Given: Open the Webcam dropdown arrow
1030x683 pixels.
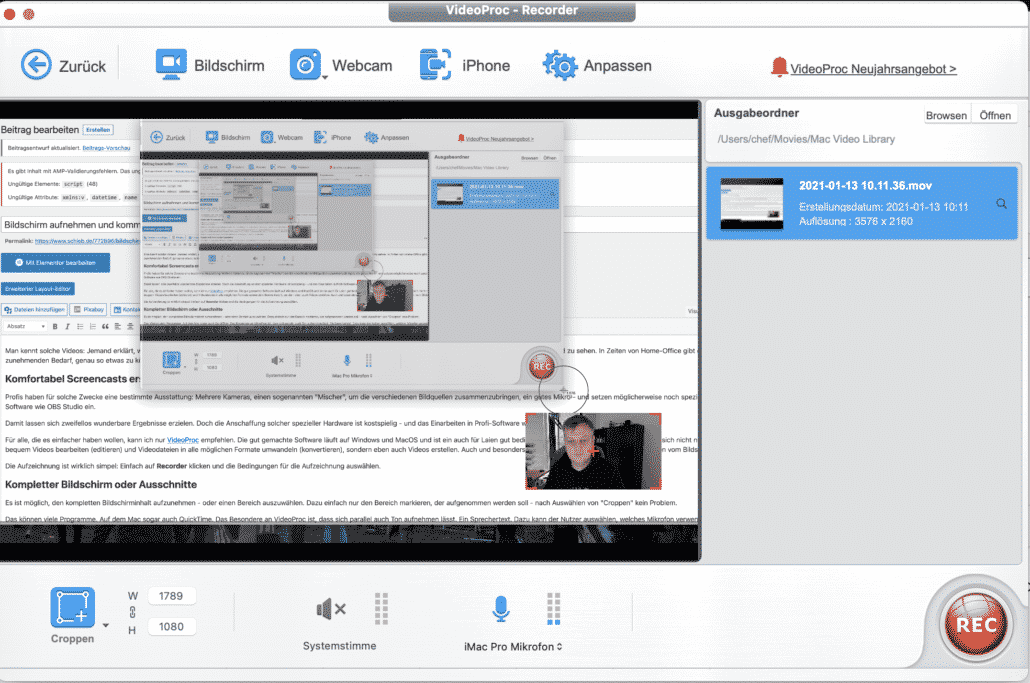Looking at the screenshot, I should click(x=325, y=77).
